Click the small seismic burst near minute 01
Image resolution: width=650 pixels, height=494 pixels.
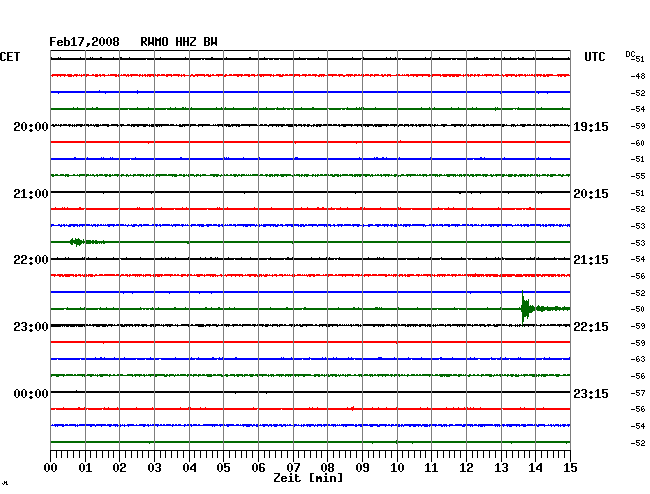(86, 242)
